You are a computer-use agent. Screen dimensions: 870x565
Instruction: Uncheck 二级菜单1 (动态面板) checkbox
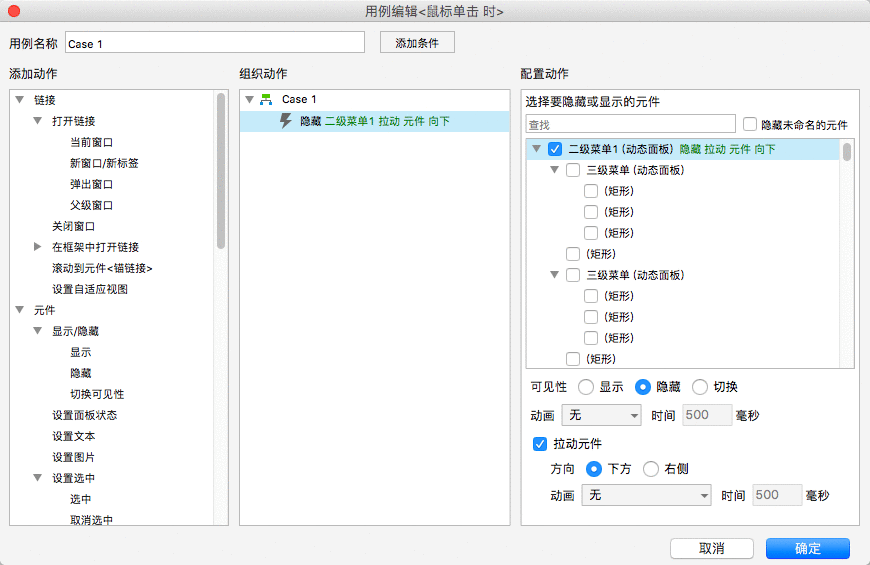(x=555, y=149)
